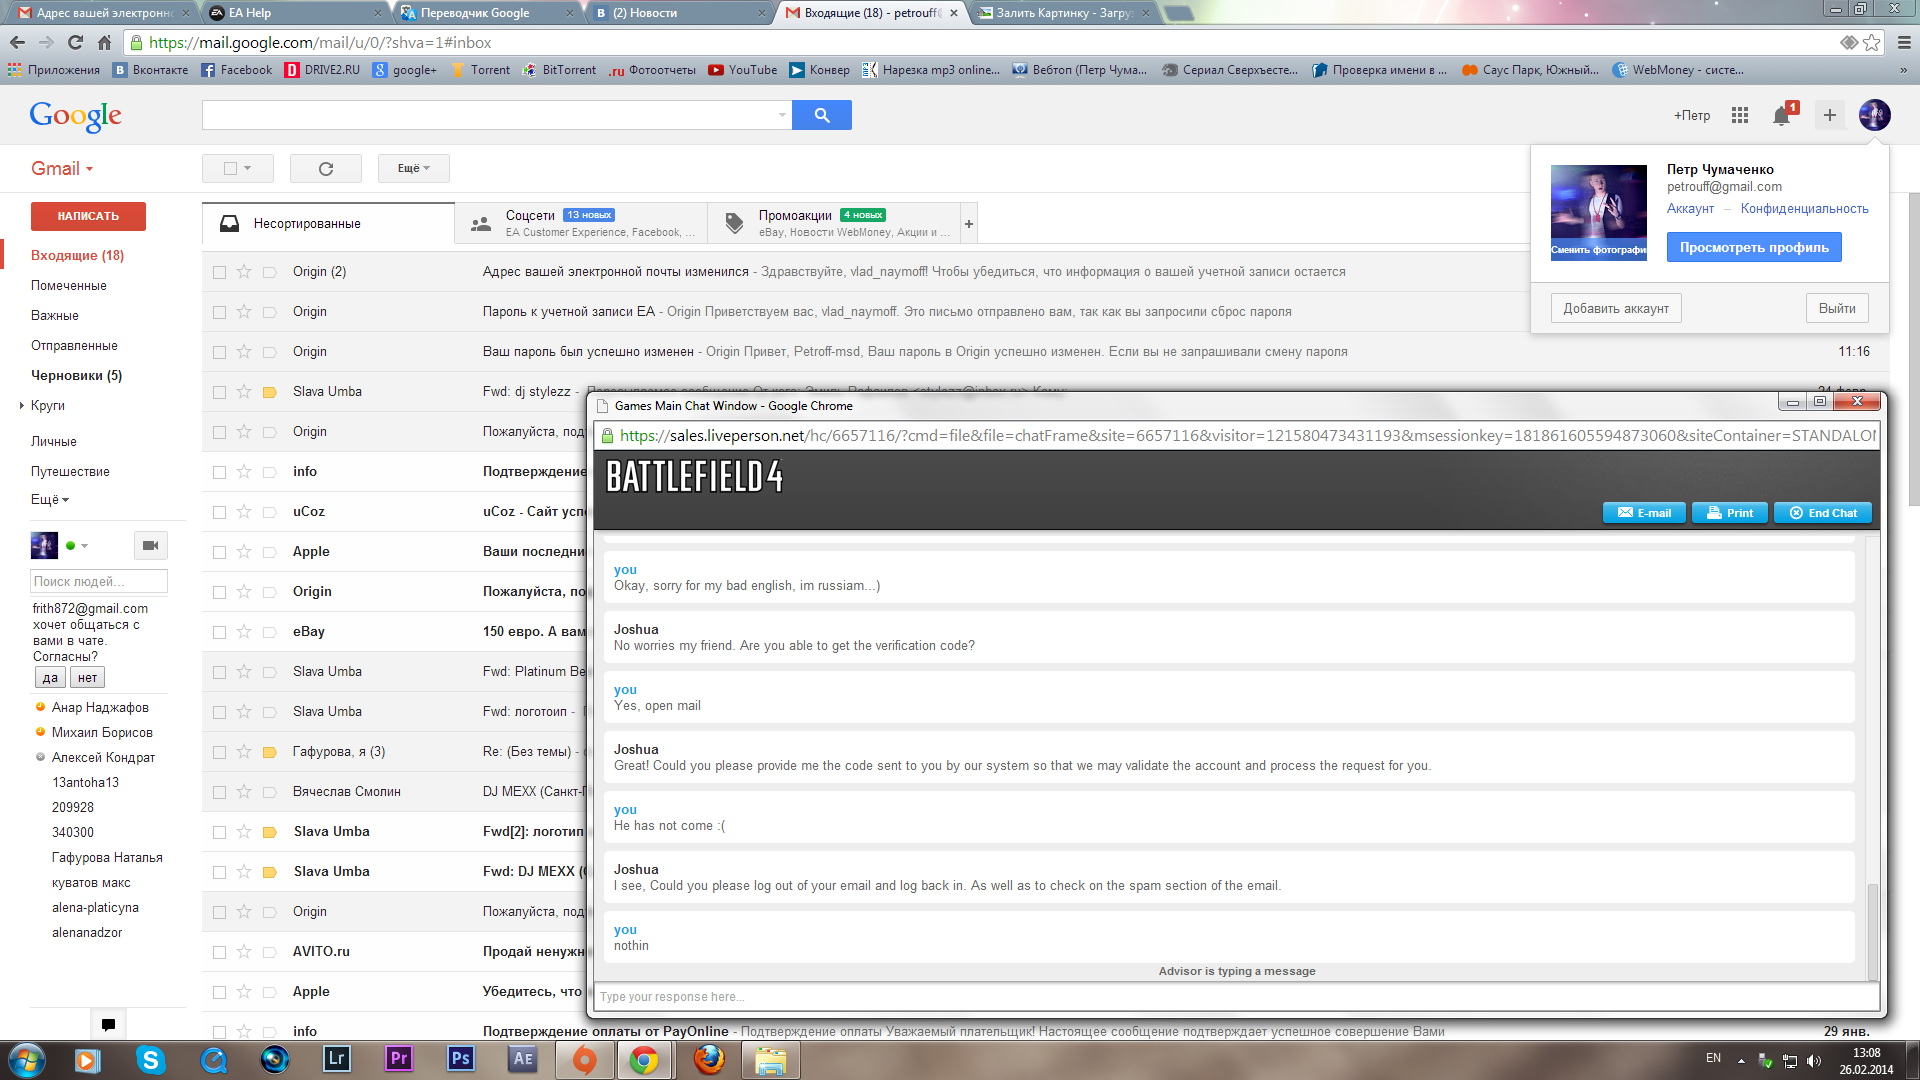Open Premiere Pro from the taskbar

click(399, 1059)
